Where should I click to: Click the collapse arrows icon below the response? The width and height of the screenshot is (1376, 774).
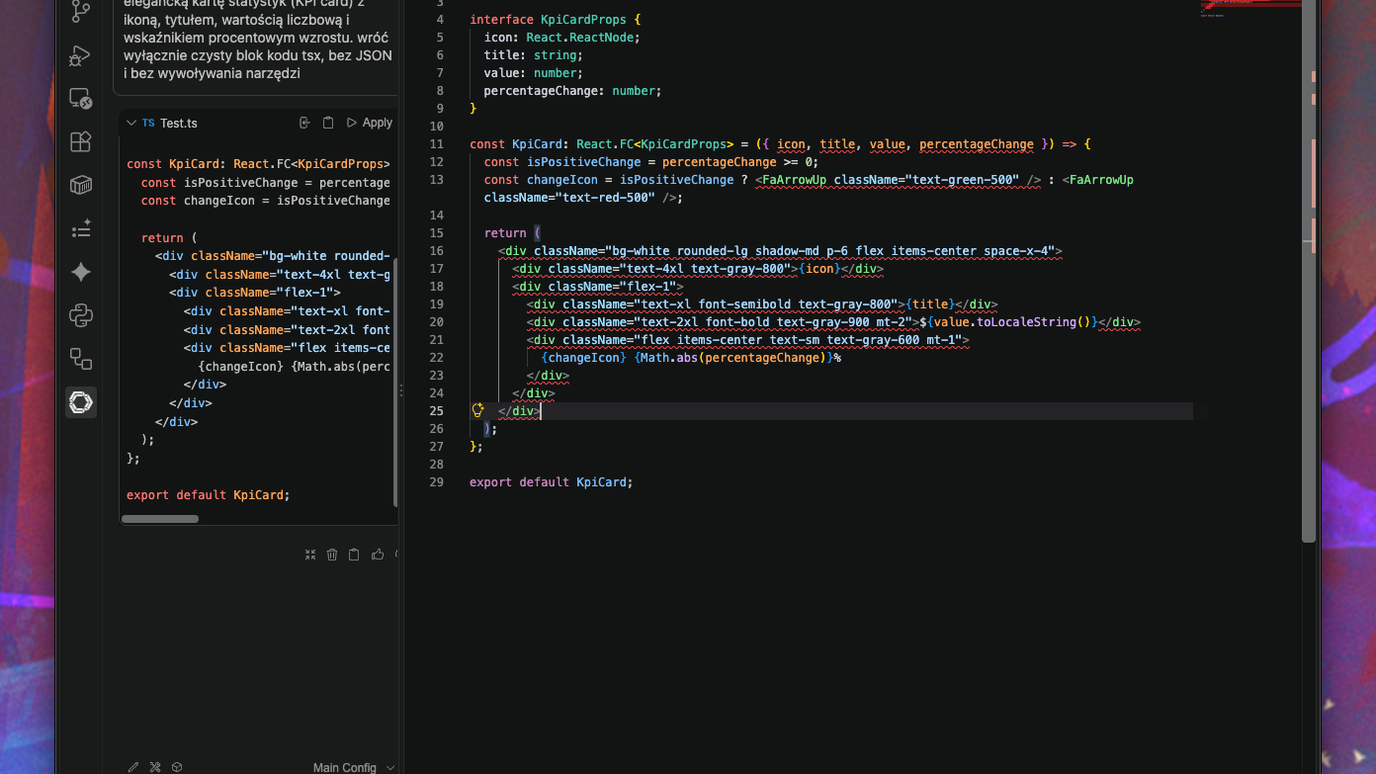(x=310, y=555)
